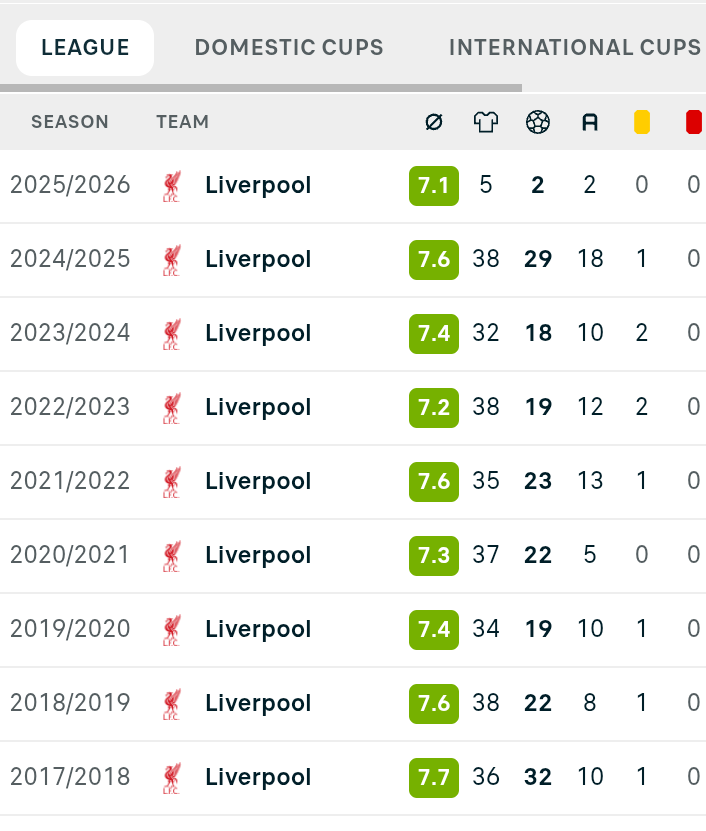
Task: Click the red card column icon
Action: (693, 122)
